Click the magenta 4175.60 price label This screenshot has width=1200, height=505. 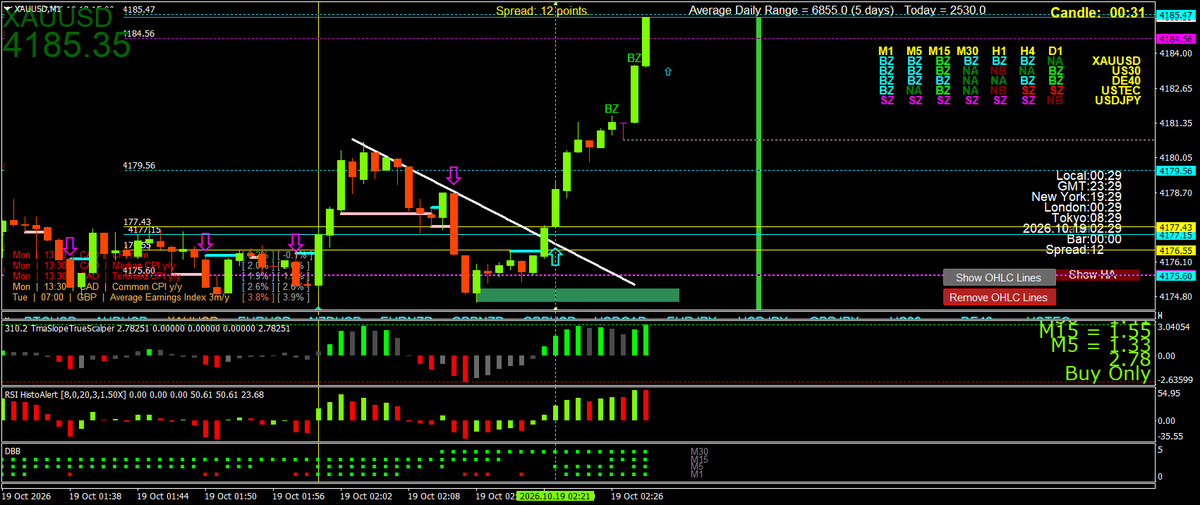point(1176,275)
